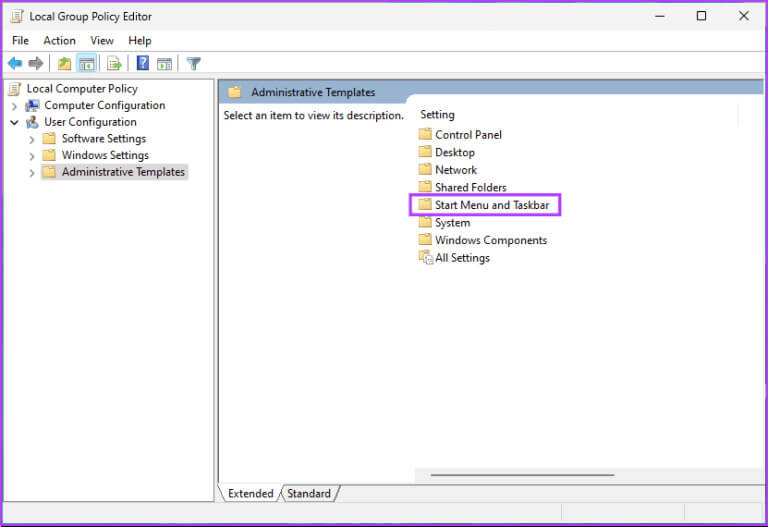Click the Shared Folders folder icon
768x527 pixels.
click(x=425, y=187)
